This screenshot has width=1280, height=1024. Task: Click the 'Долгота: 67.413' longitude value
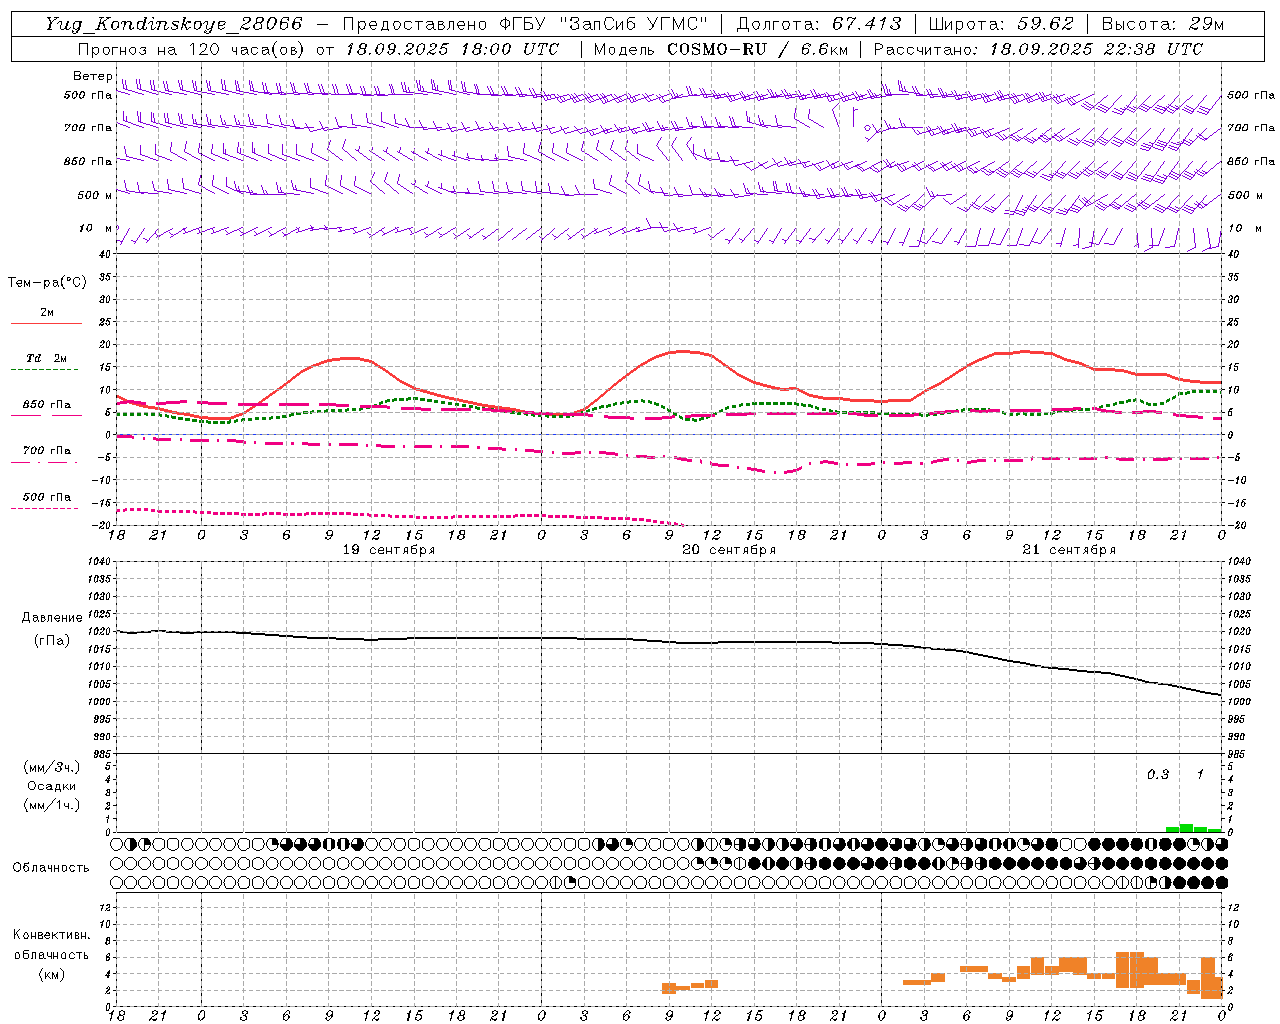tap(819, 24)
